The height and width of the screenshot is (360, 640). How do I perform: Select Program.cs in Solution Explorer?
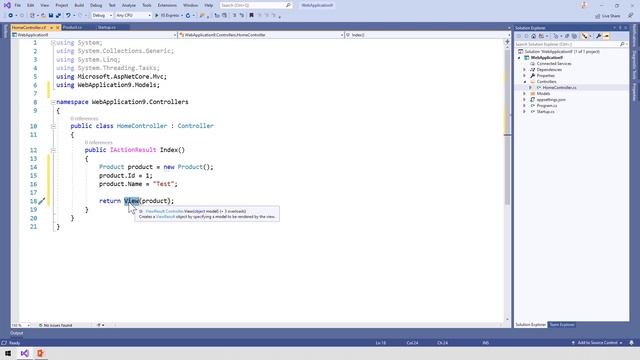[x=547, y=106]
